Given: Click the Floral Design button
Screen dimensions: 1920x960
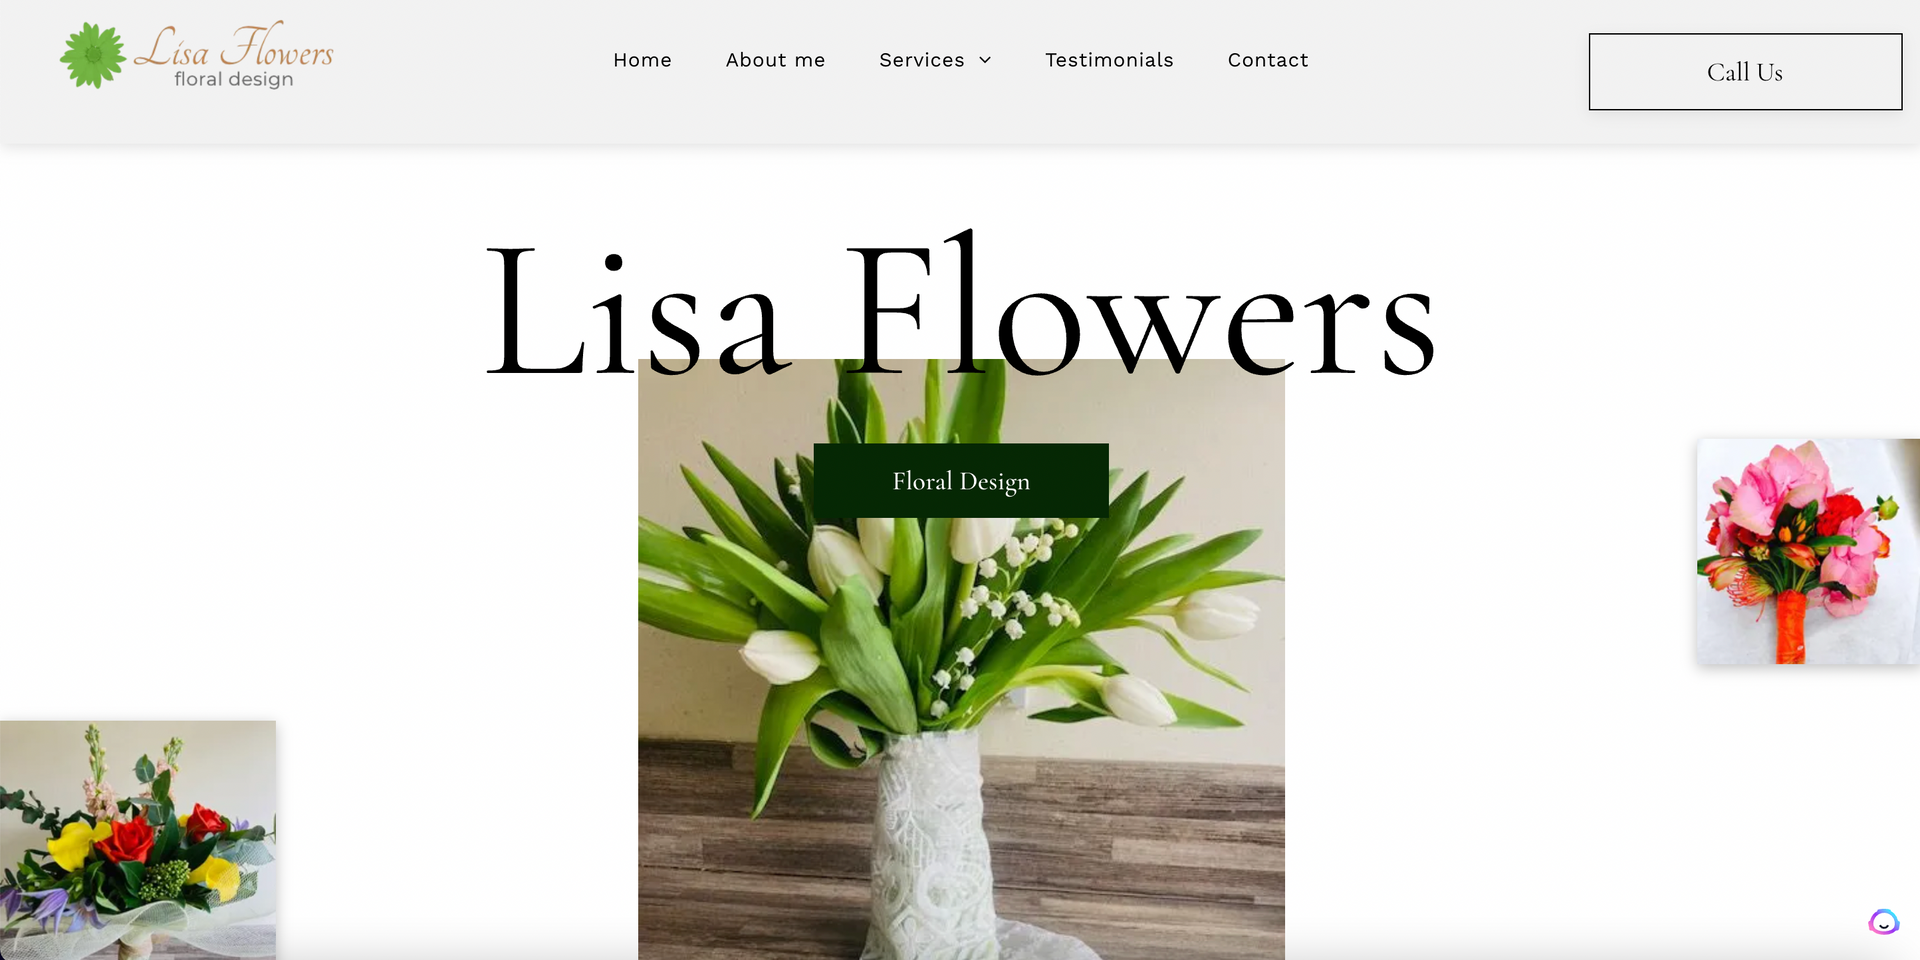Looking at the screenshot, I should (961, 481).
